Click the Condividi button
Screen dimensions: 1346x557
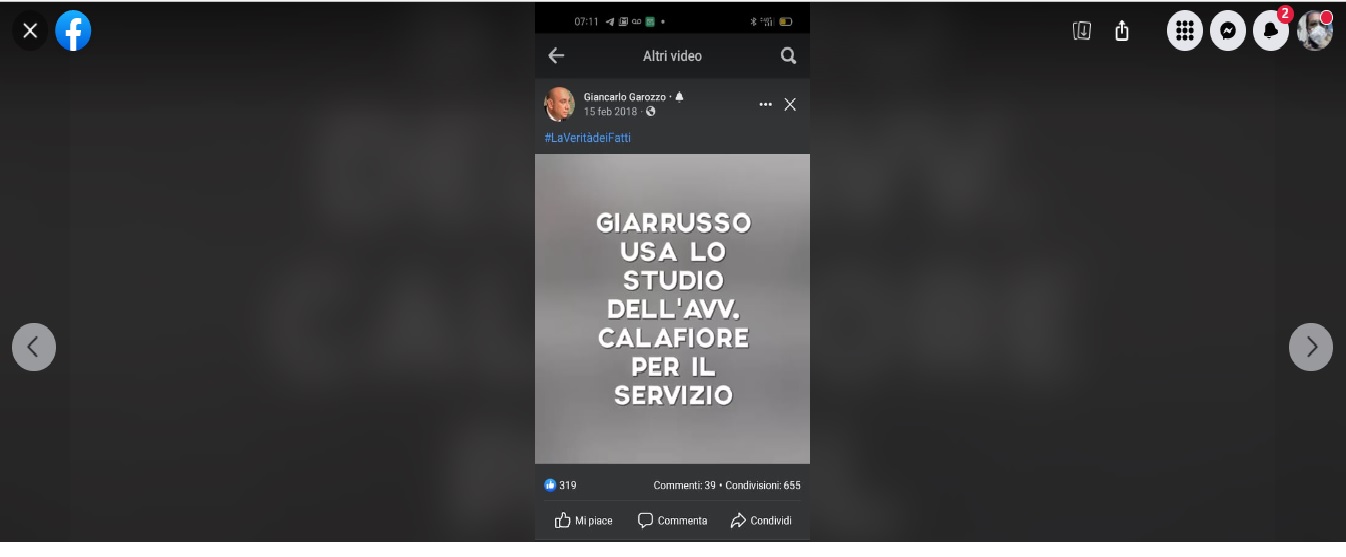pyautogui.click(x=761, y=520)
